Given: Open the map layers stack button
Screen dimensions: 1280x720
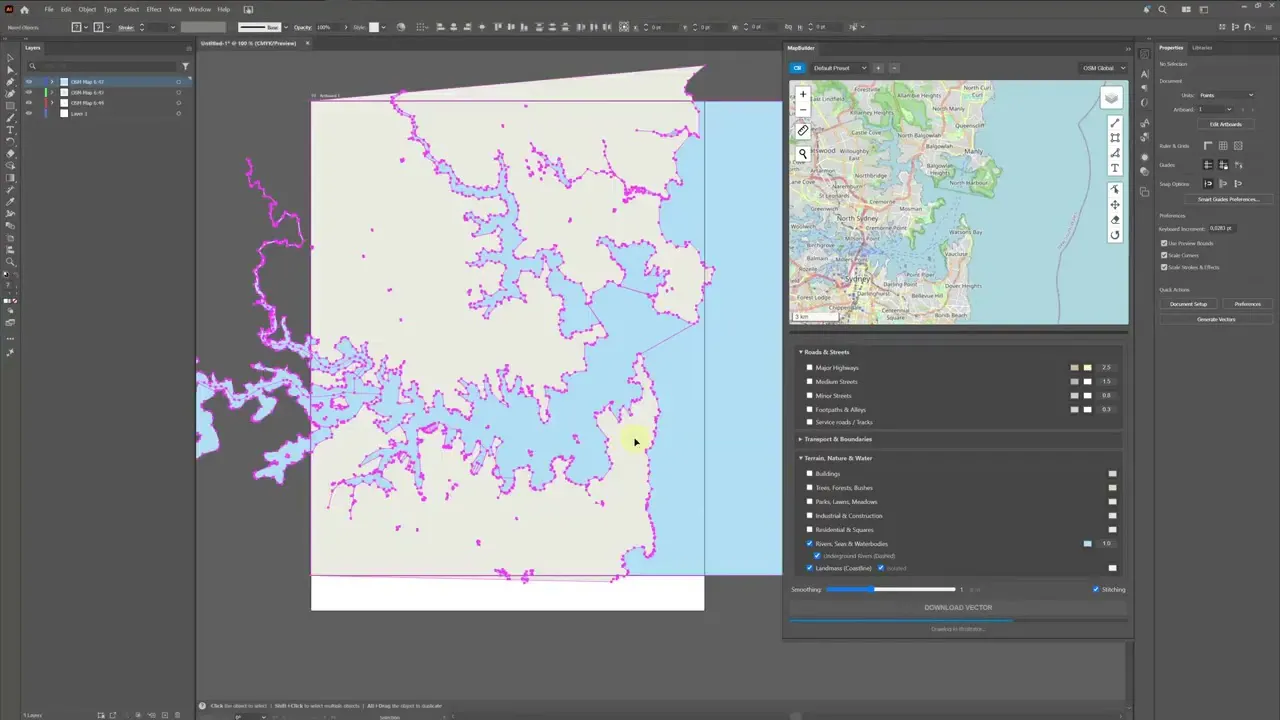Looking at the screenshot, I should [x=1112, y=98].
